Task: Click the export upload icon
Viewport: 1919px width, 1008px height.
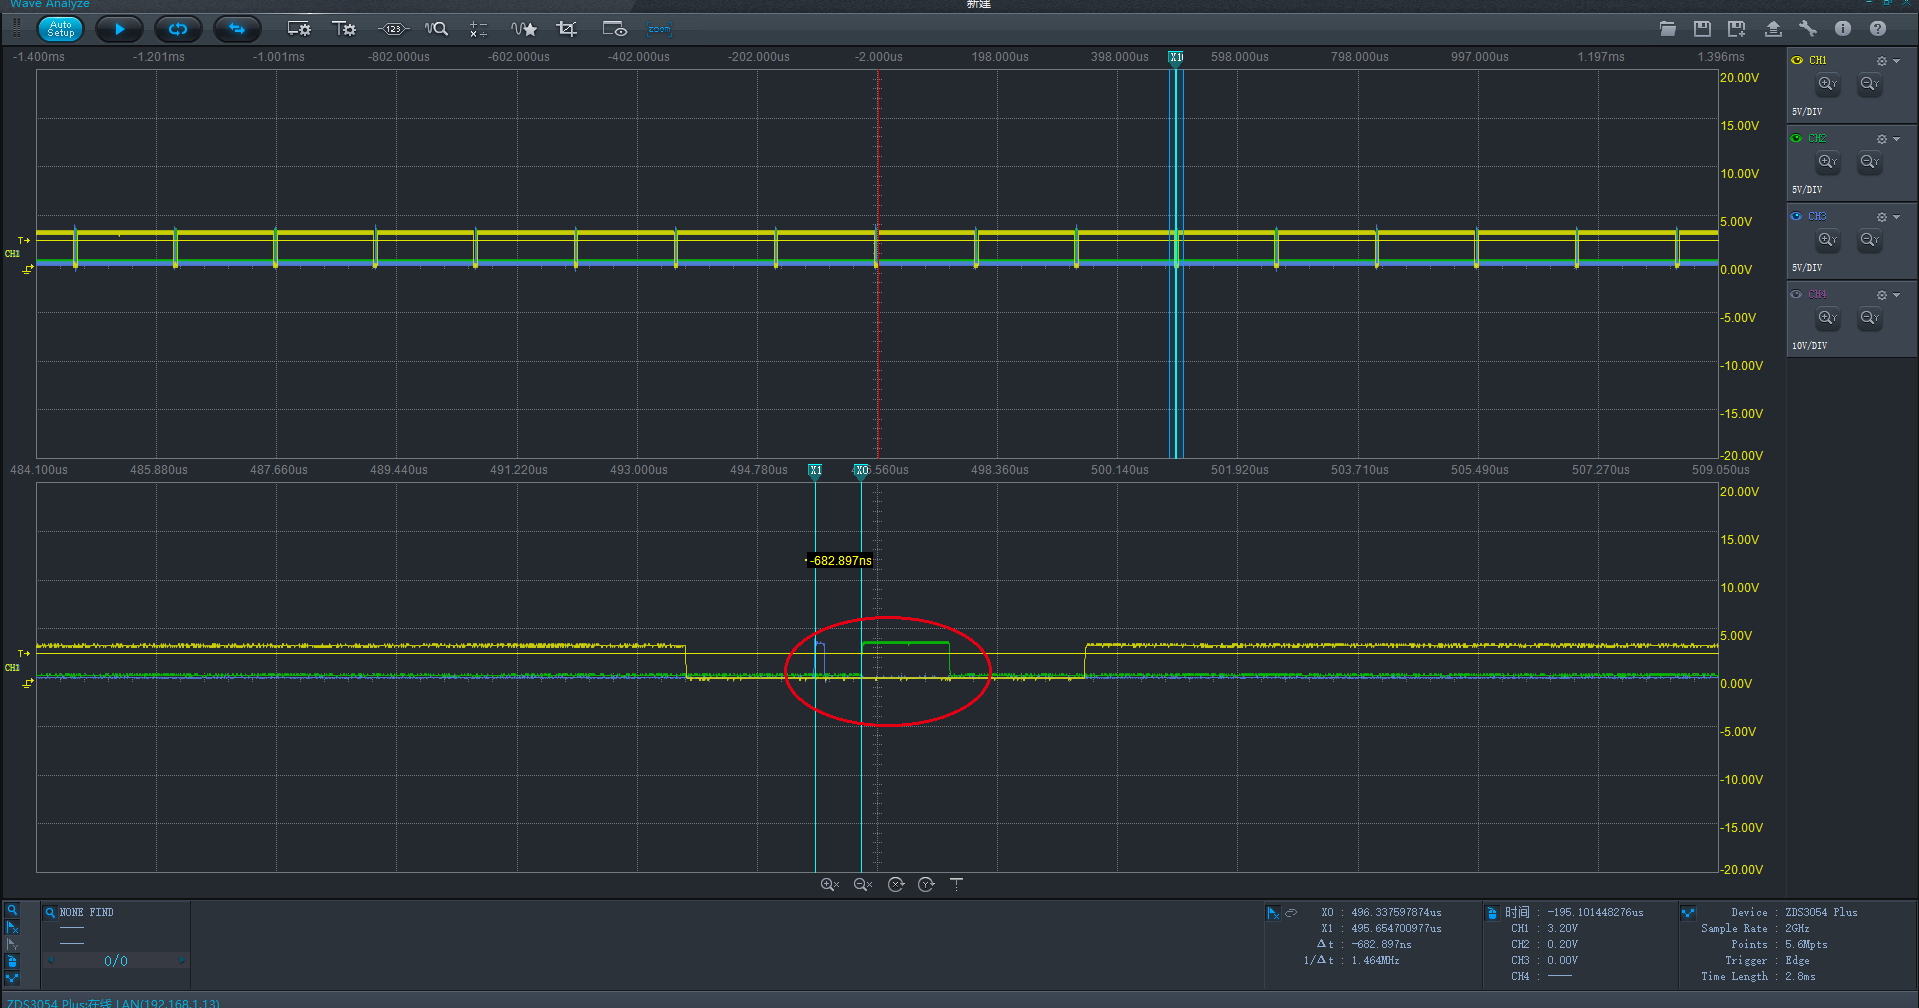Action: click(1773, 29)
